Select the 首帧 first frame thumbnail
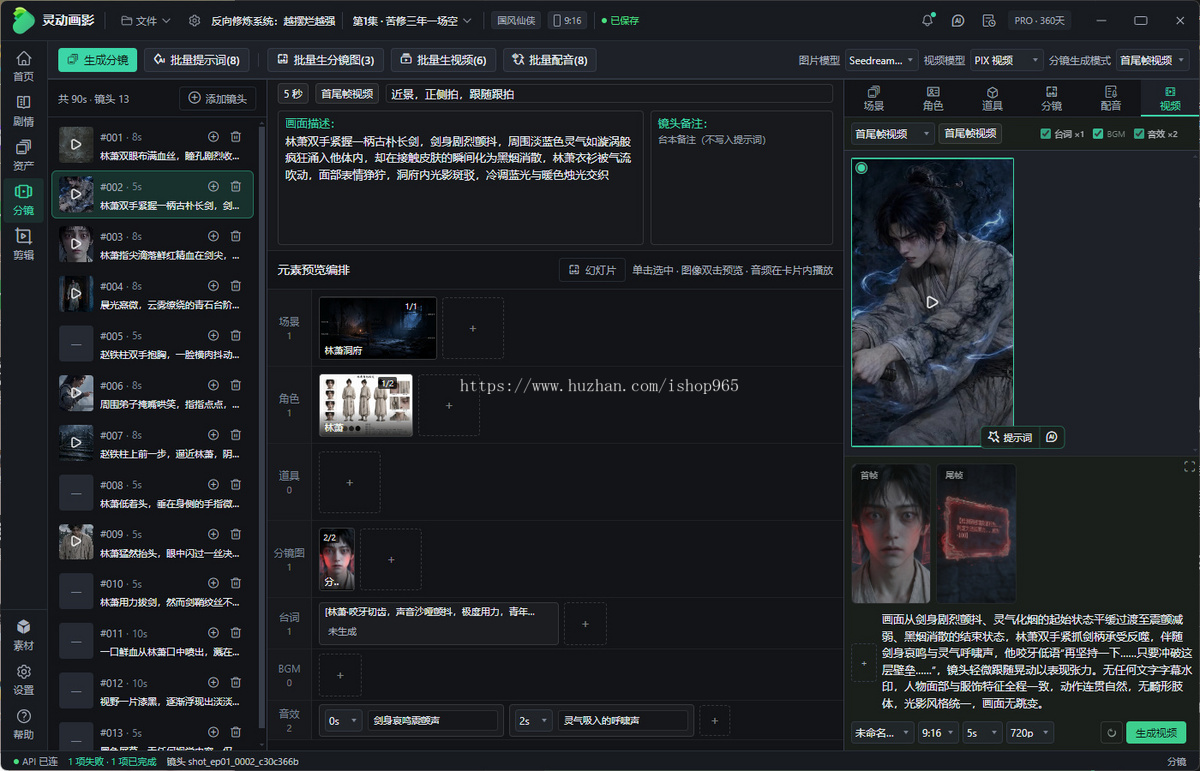1200x771 pixels. coord(891,534)
